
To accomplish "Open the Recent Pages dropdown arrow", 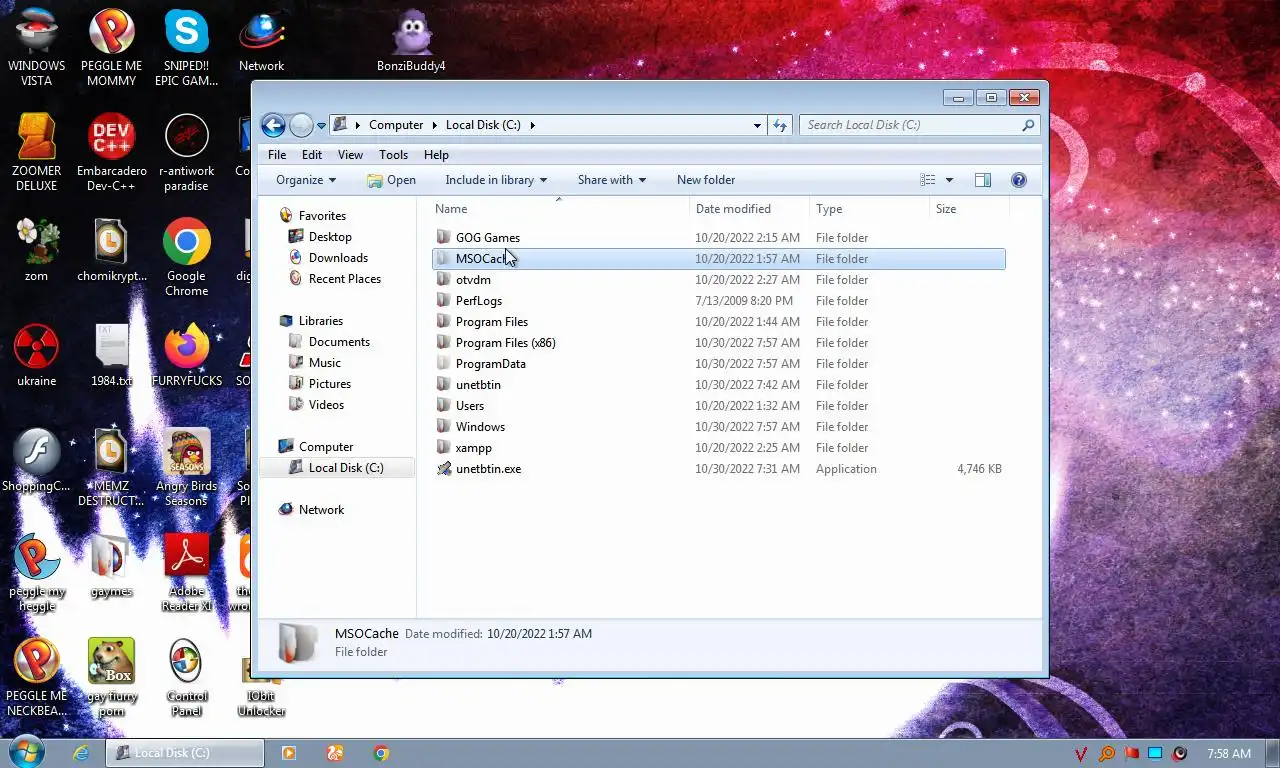I will pyautogui.click(x=322, y=126).
